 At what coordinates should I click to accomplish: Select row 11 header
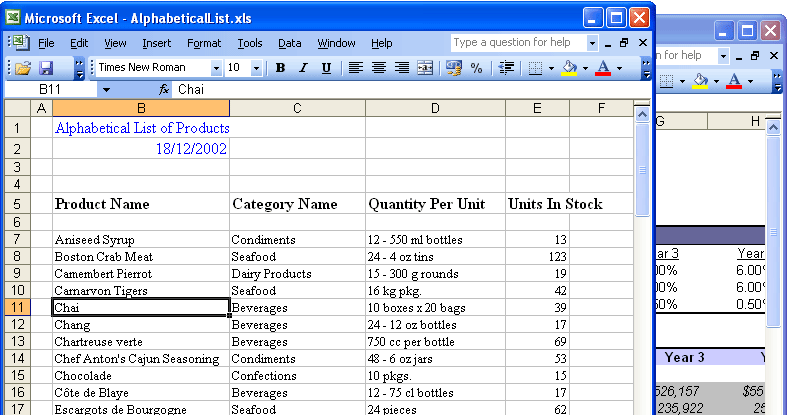point(16,308)
